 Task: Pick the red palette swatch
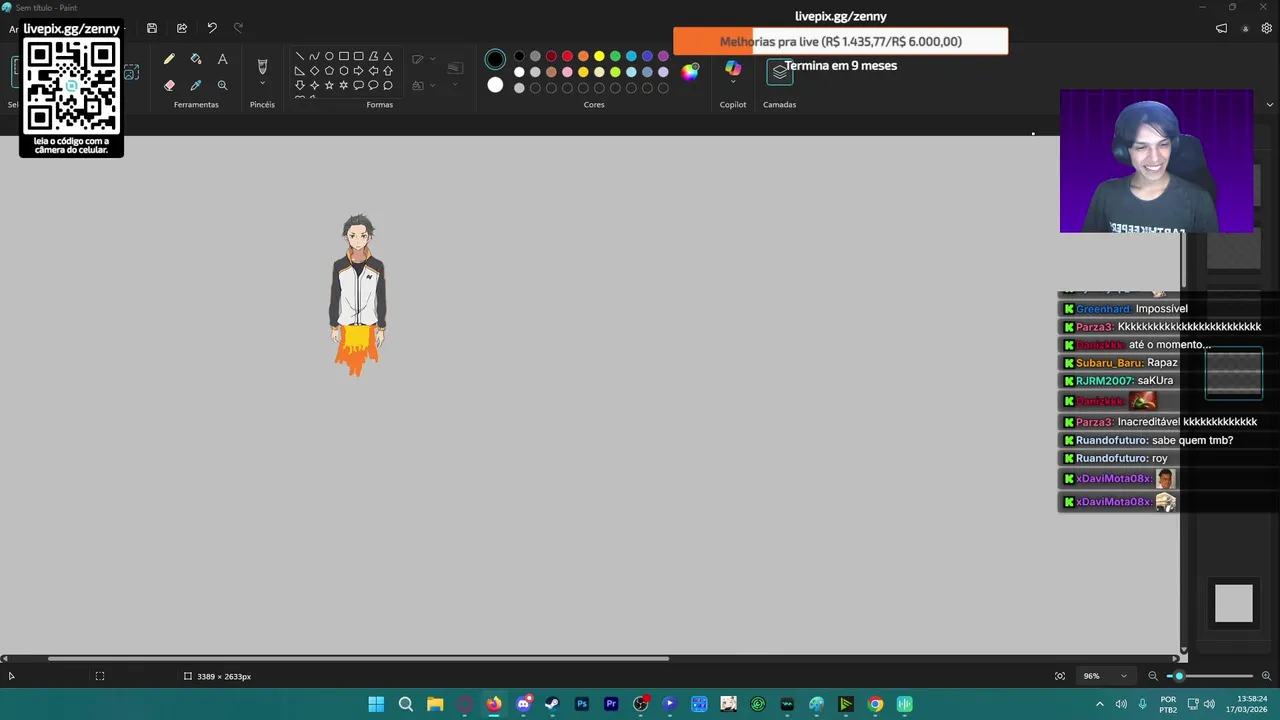pyautogui.click(x=567, y=56)
